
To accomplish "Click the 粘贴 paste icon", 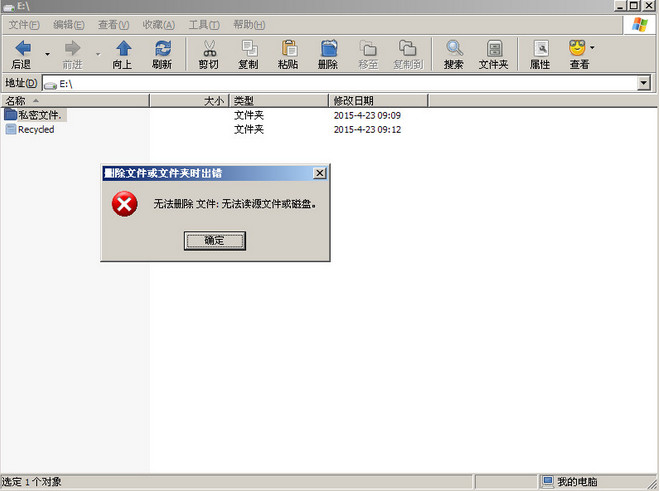I will 289,48.
